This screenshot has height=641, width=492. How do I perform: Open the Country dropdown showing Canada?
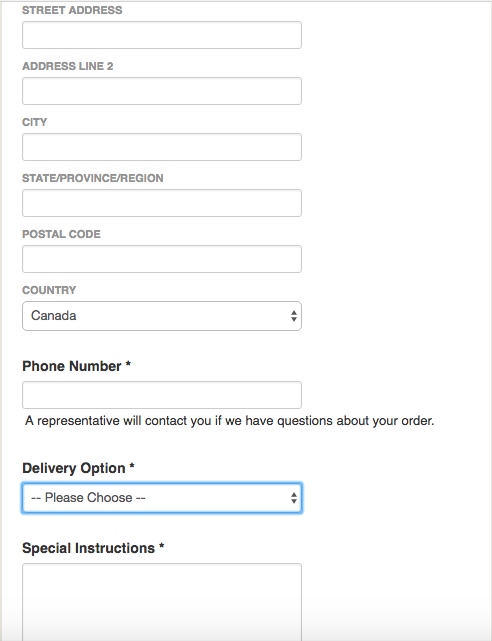162,316
